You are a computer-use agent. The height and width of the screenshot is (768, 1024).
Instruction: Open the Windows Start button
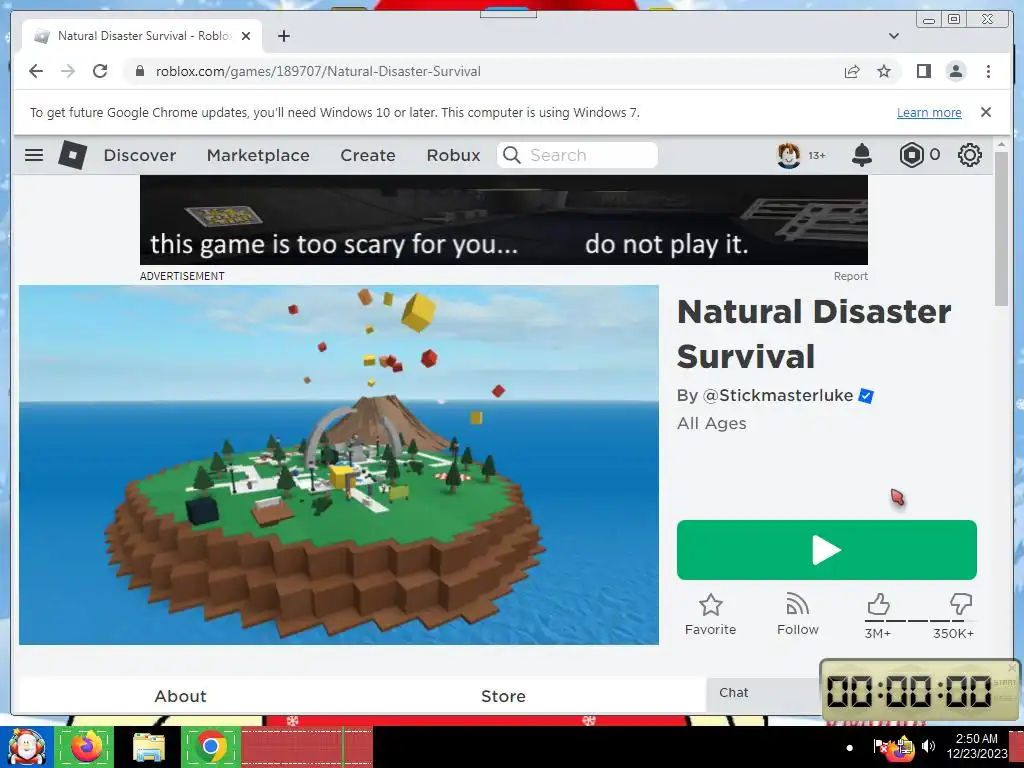point(27,747)
